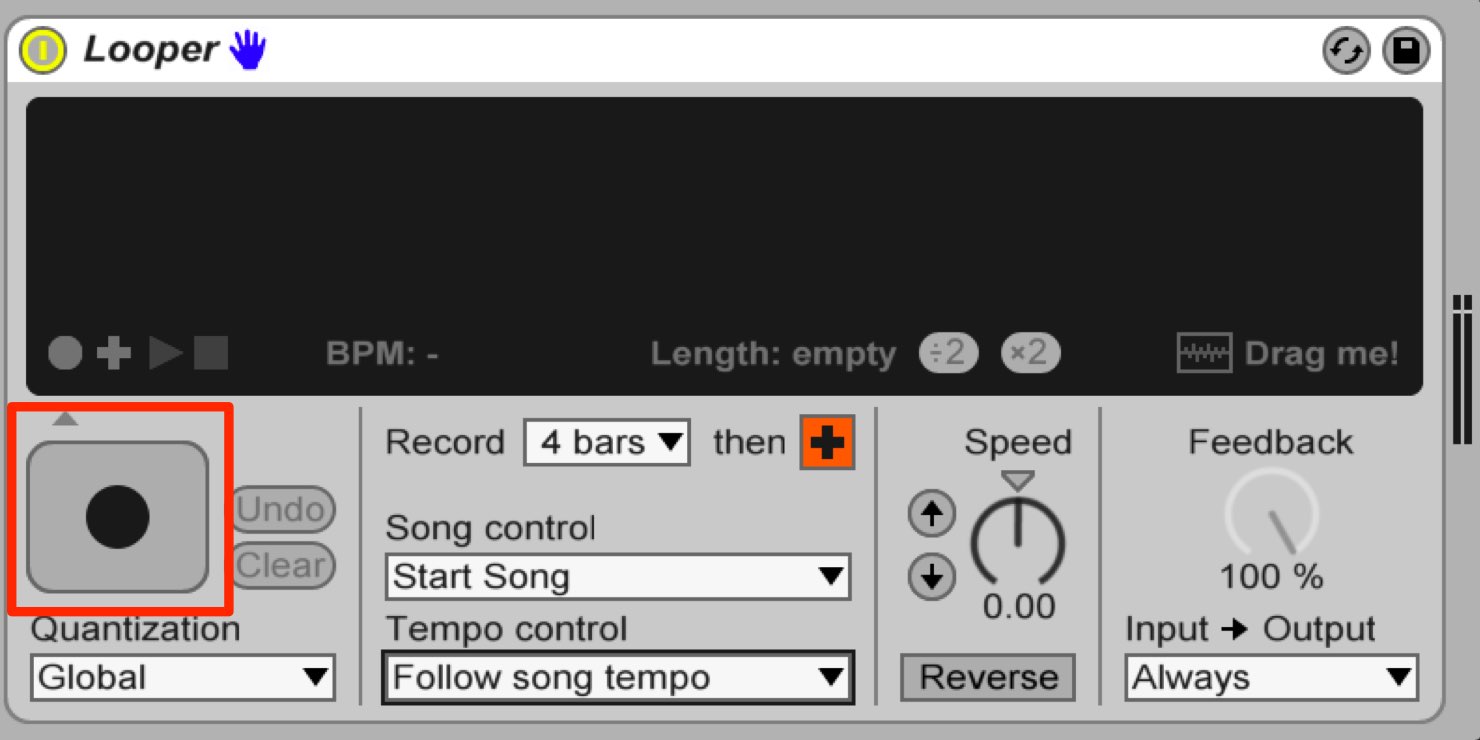Open the Record 4 bars dropdown
The width and height of the screenshot is (1480, 740).
pyautogui.click(x=607, y=442)
